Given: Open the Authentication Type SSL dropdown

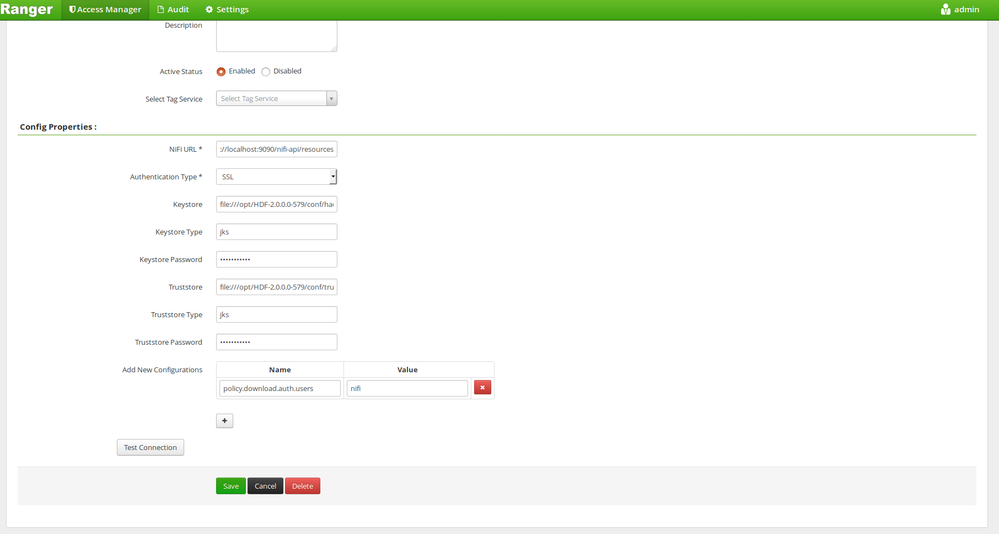Looking at the screenshot, I should 277,177.
